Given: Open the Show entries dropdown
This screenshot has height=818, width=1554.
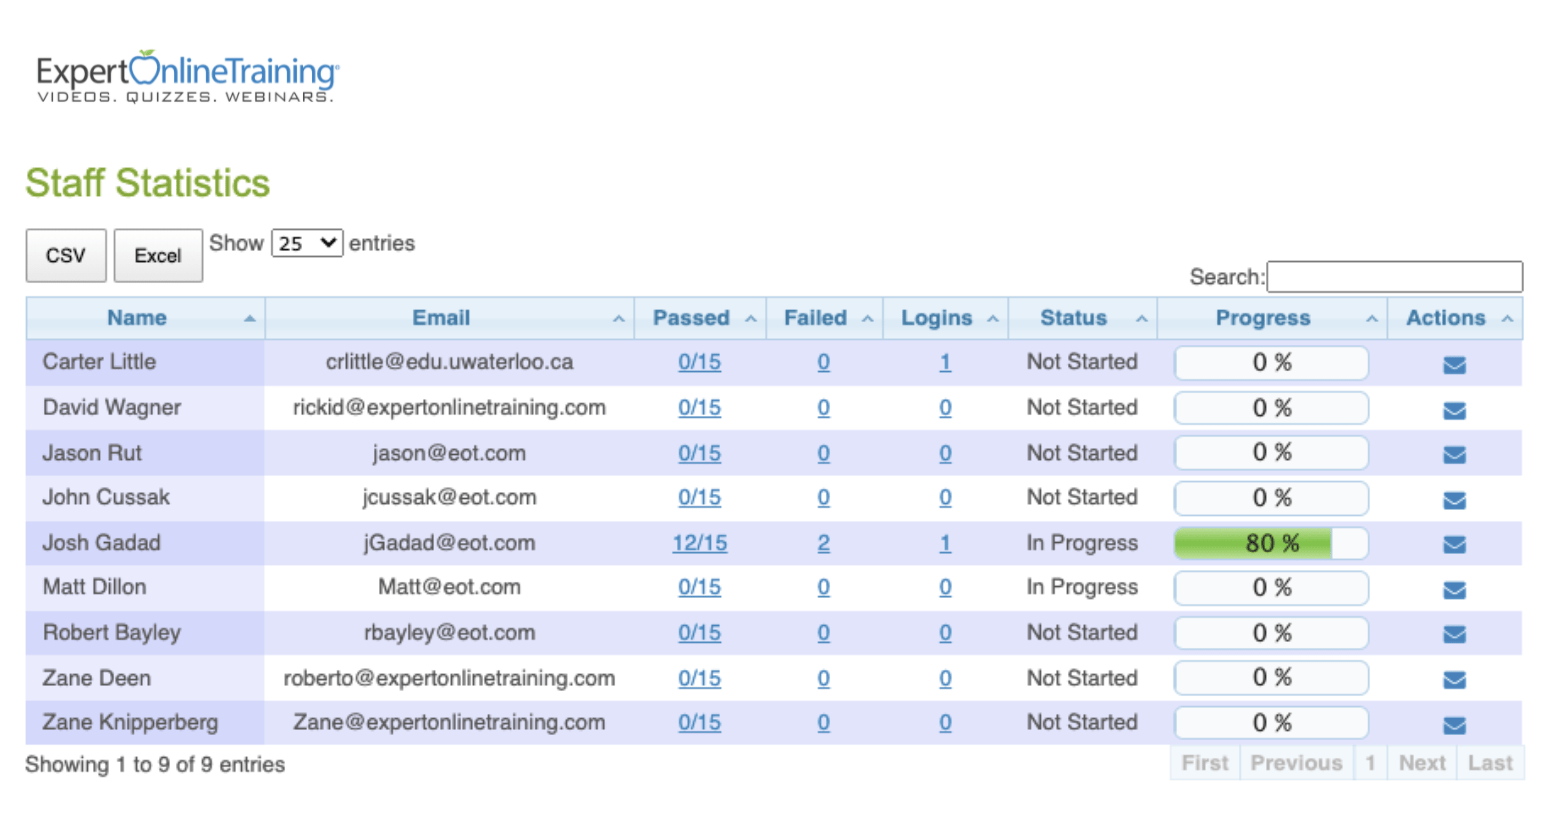Looking at the screenshot, I should pyautogui.click(x=307, y=243).
